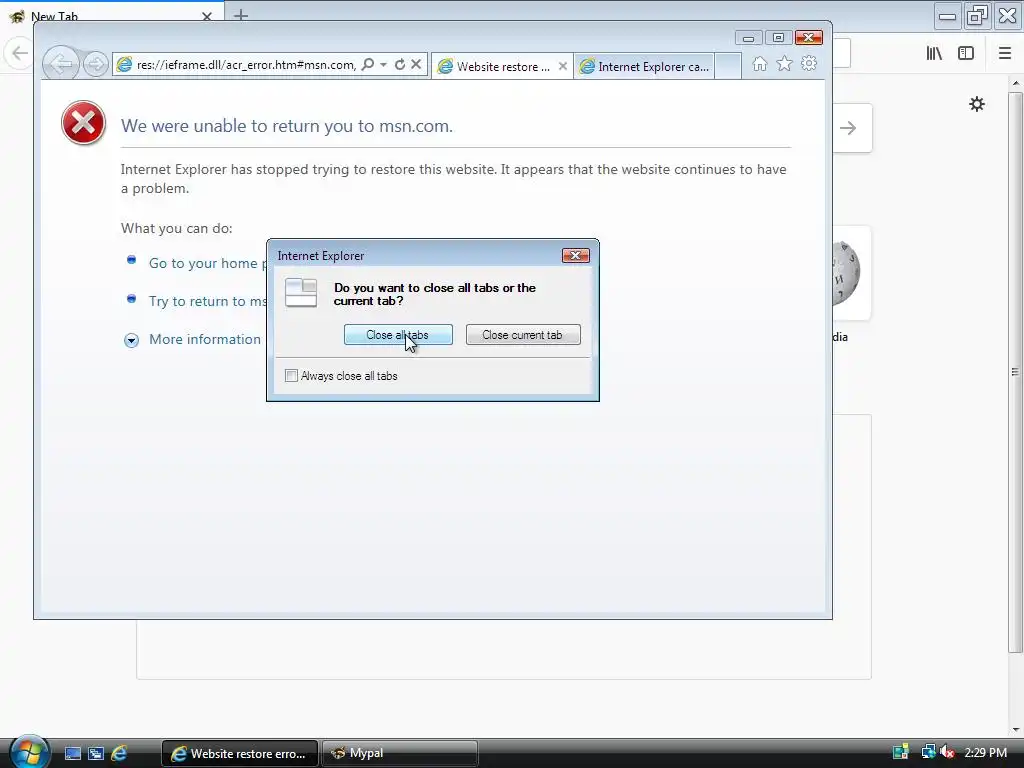The width and height of the screenshot is (1024, 768).
Task: Switch to the Internet Explorer ca... tab
Action: click(644, 66)
